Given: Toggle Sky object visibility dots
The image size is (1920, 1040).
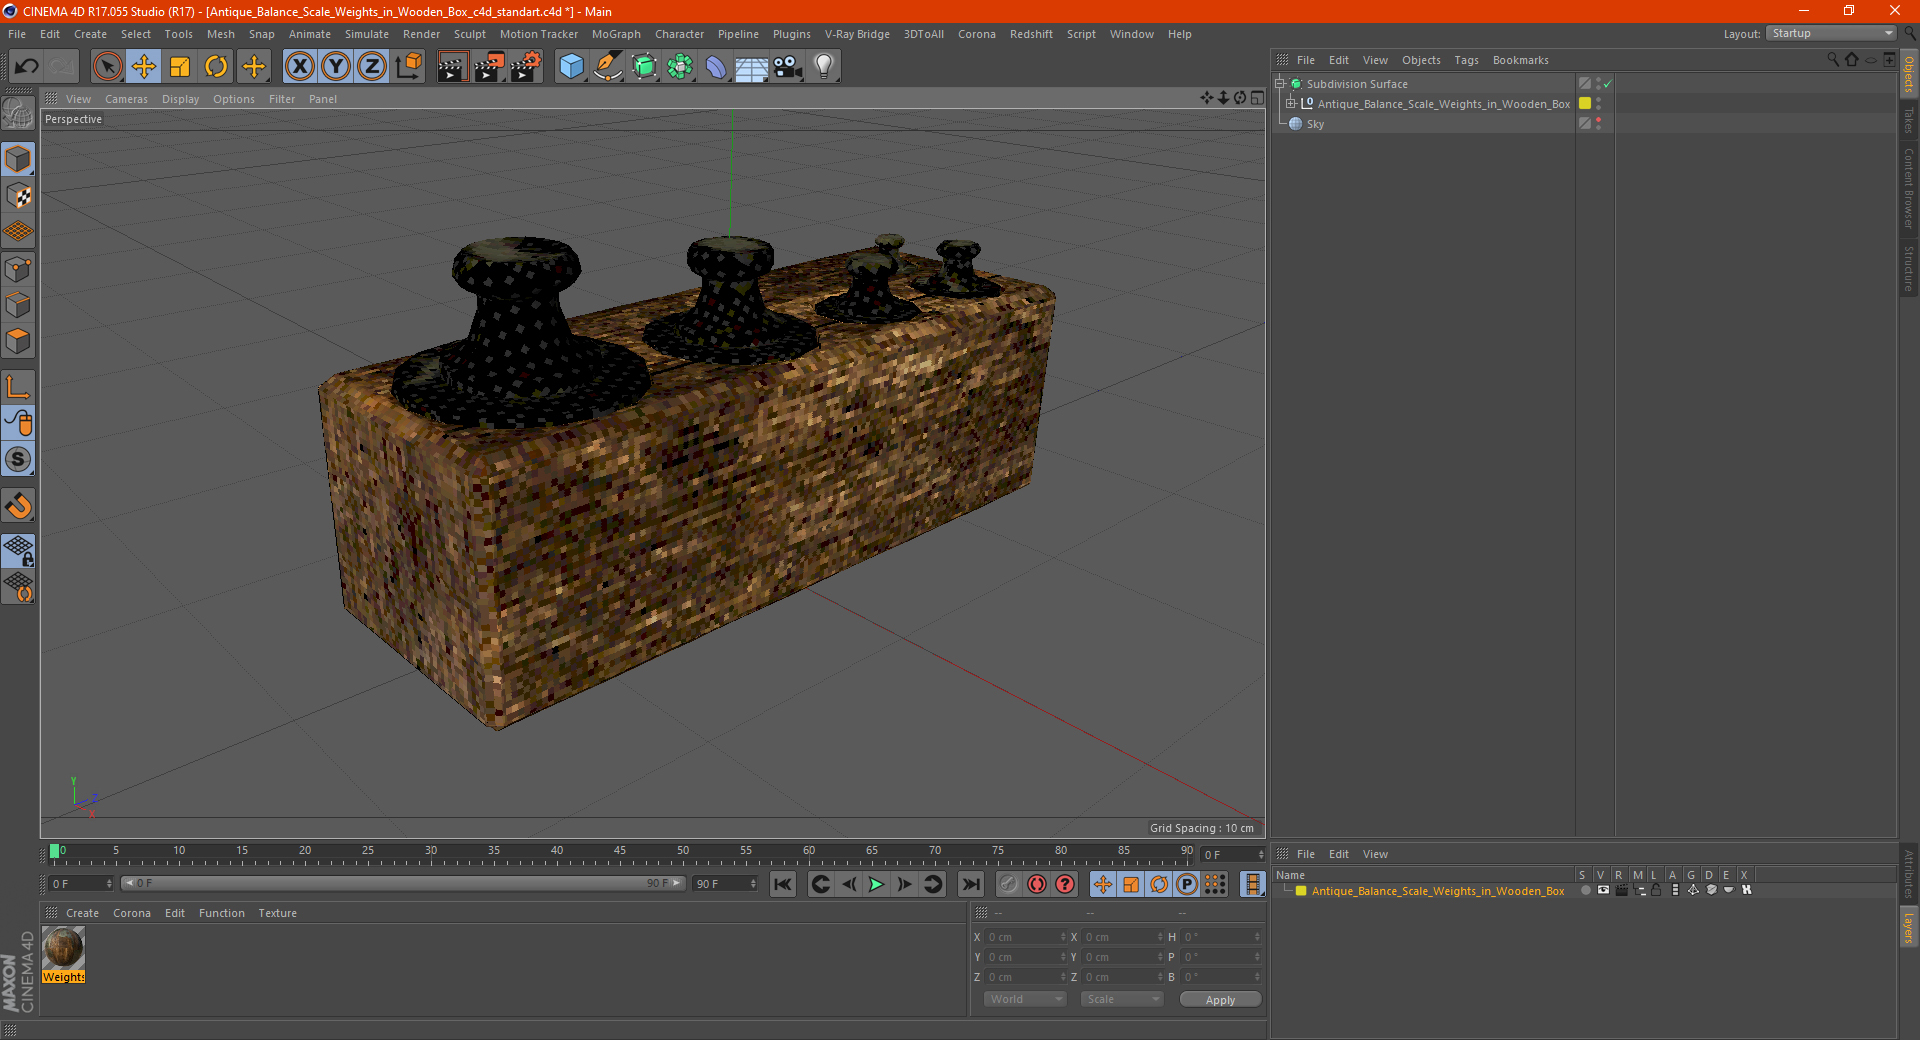Looking at the screenshot, I should 1598,124.
